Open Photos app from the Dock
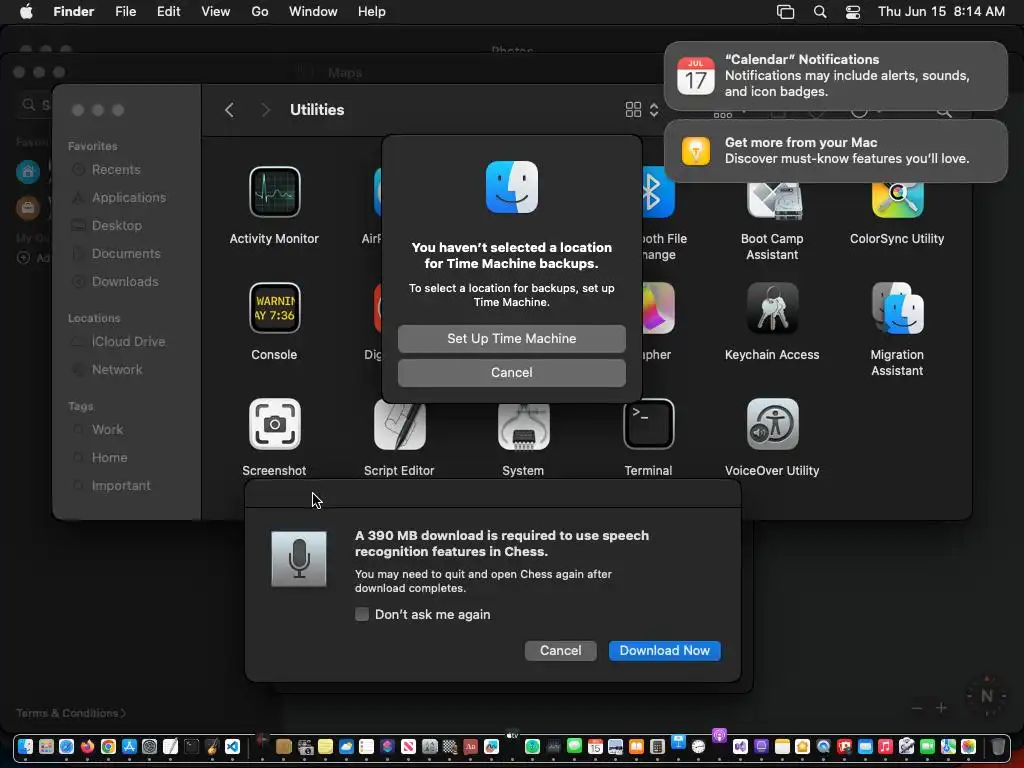Viewport: 1024px width, 768px height. coord(968,746)
